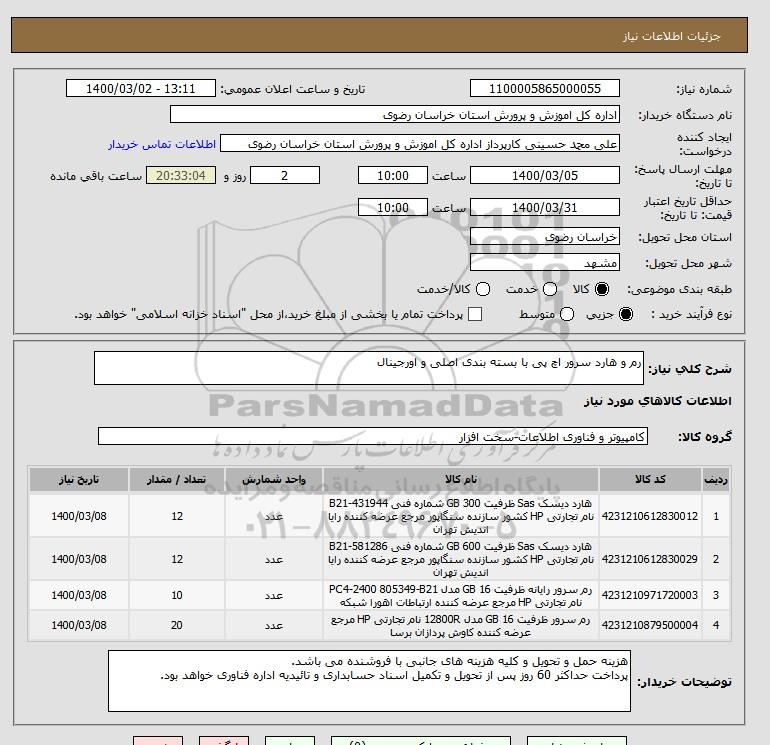Select the کالا radio button
The height and width of the screenshot is (745, 770).
(x=602, y=289)
